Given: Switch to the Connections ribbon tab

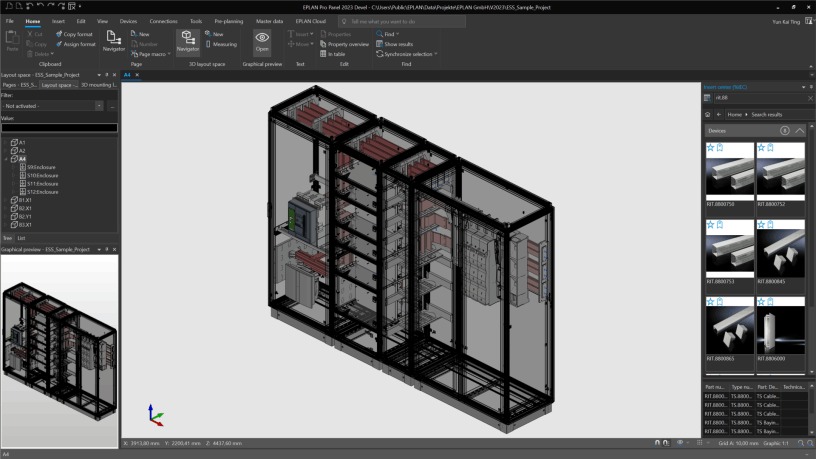Looking at the screenshot, I should coord(163,21).
